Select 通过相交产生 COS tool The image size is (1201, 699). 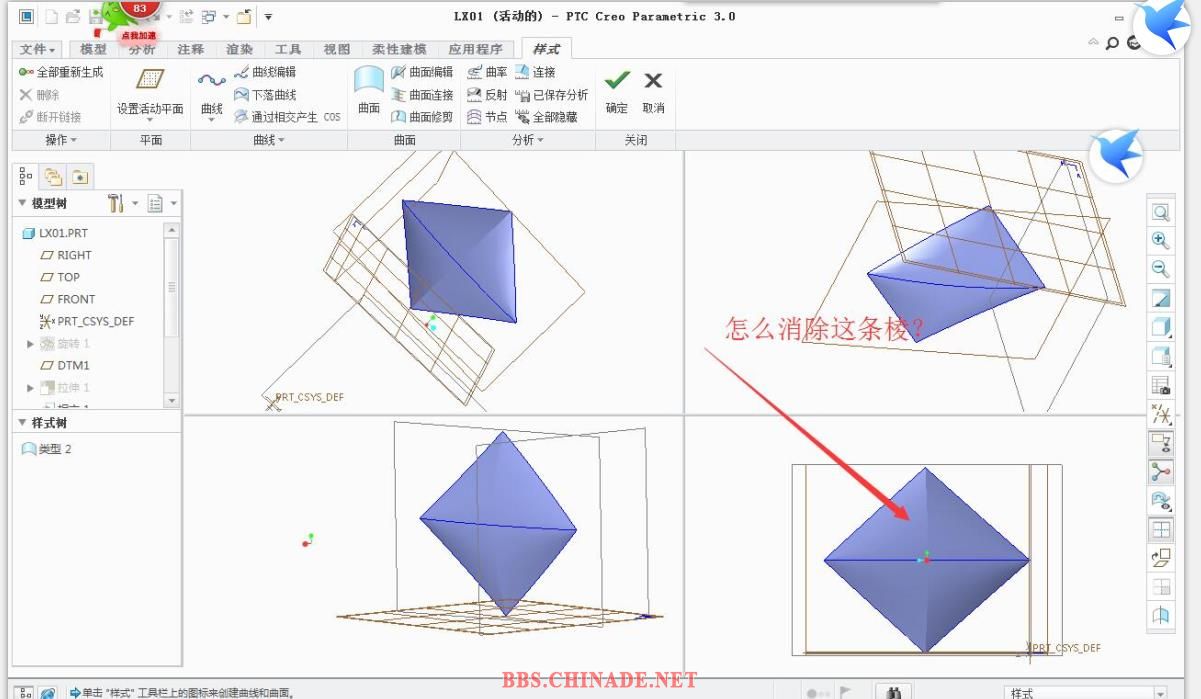point(287,117)
